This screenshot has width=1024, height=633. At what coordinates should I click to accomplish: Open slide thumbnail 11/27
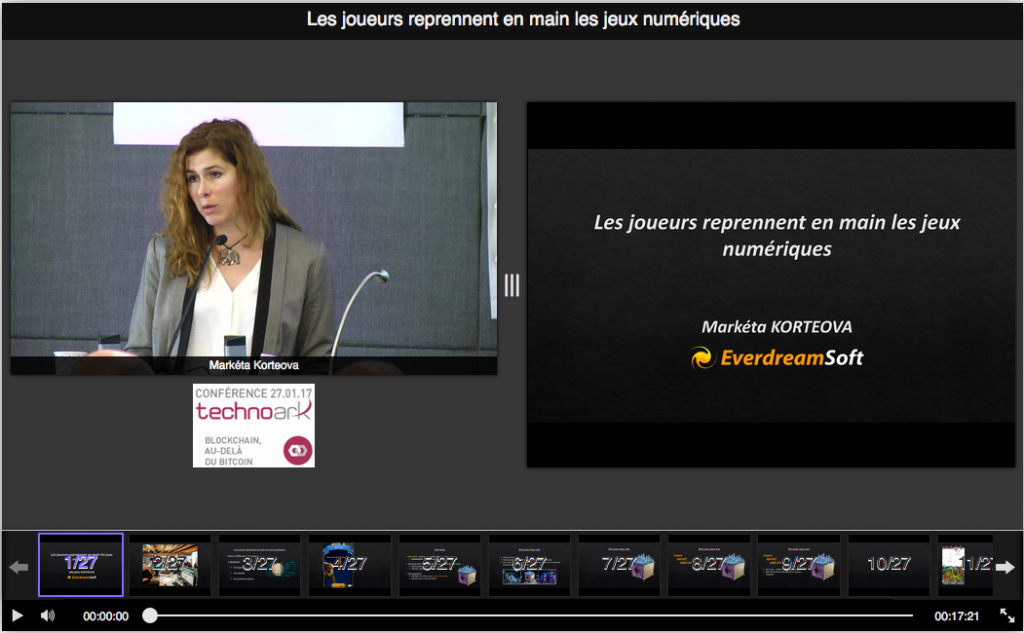pyautogui.click(x=966, y=564)
